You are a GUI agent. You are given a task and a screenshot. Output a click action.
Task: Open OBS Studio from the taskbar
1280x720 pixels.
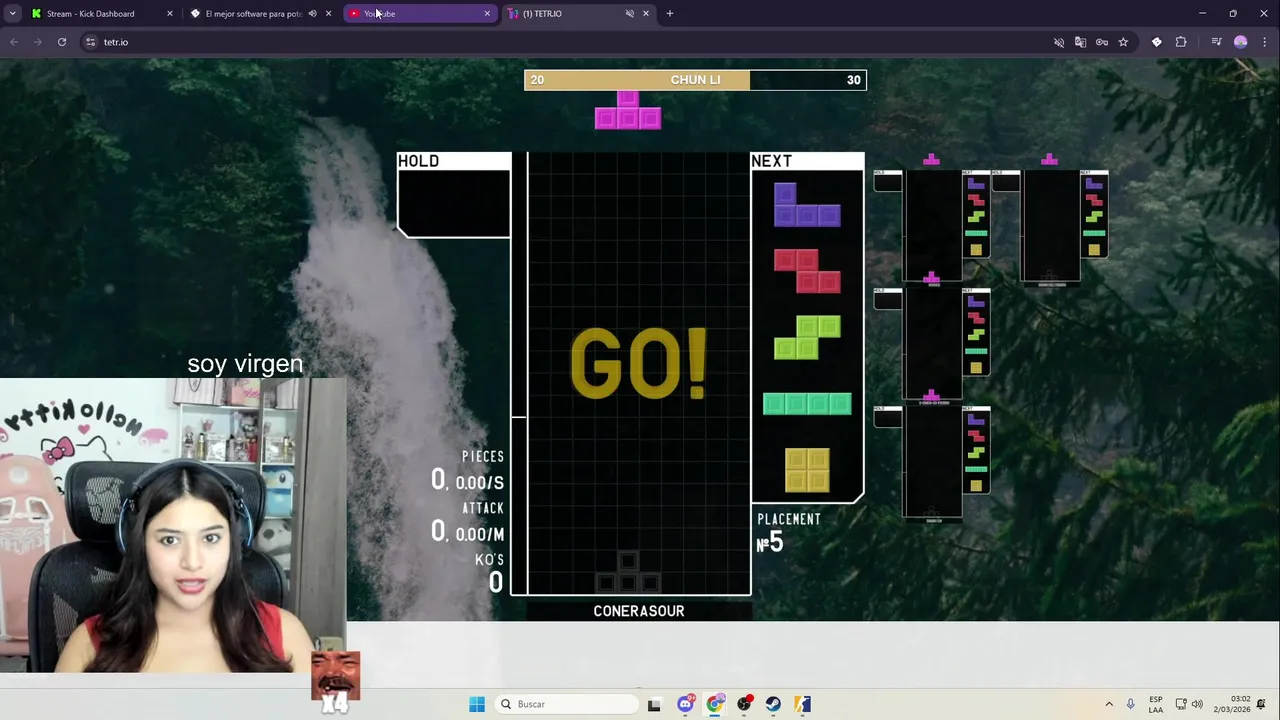(744, 704)
